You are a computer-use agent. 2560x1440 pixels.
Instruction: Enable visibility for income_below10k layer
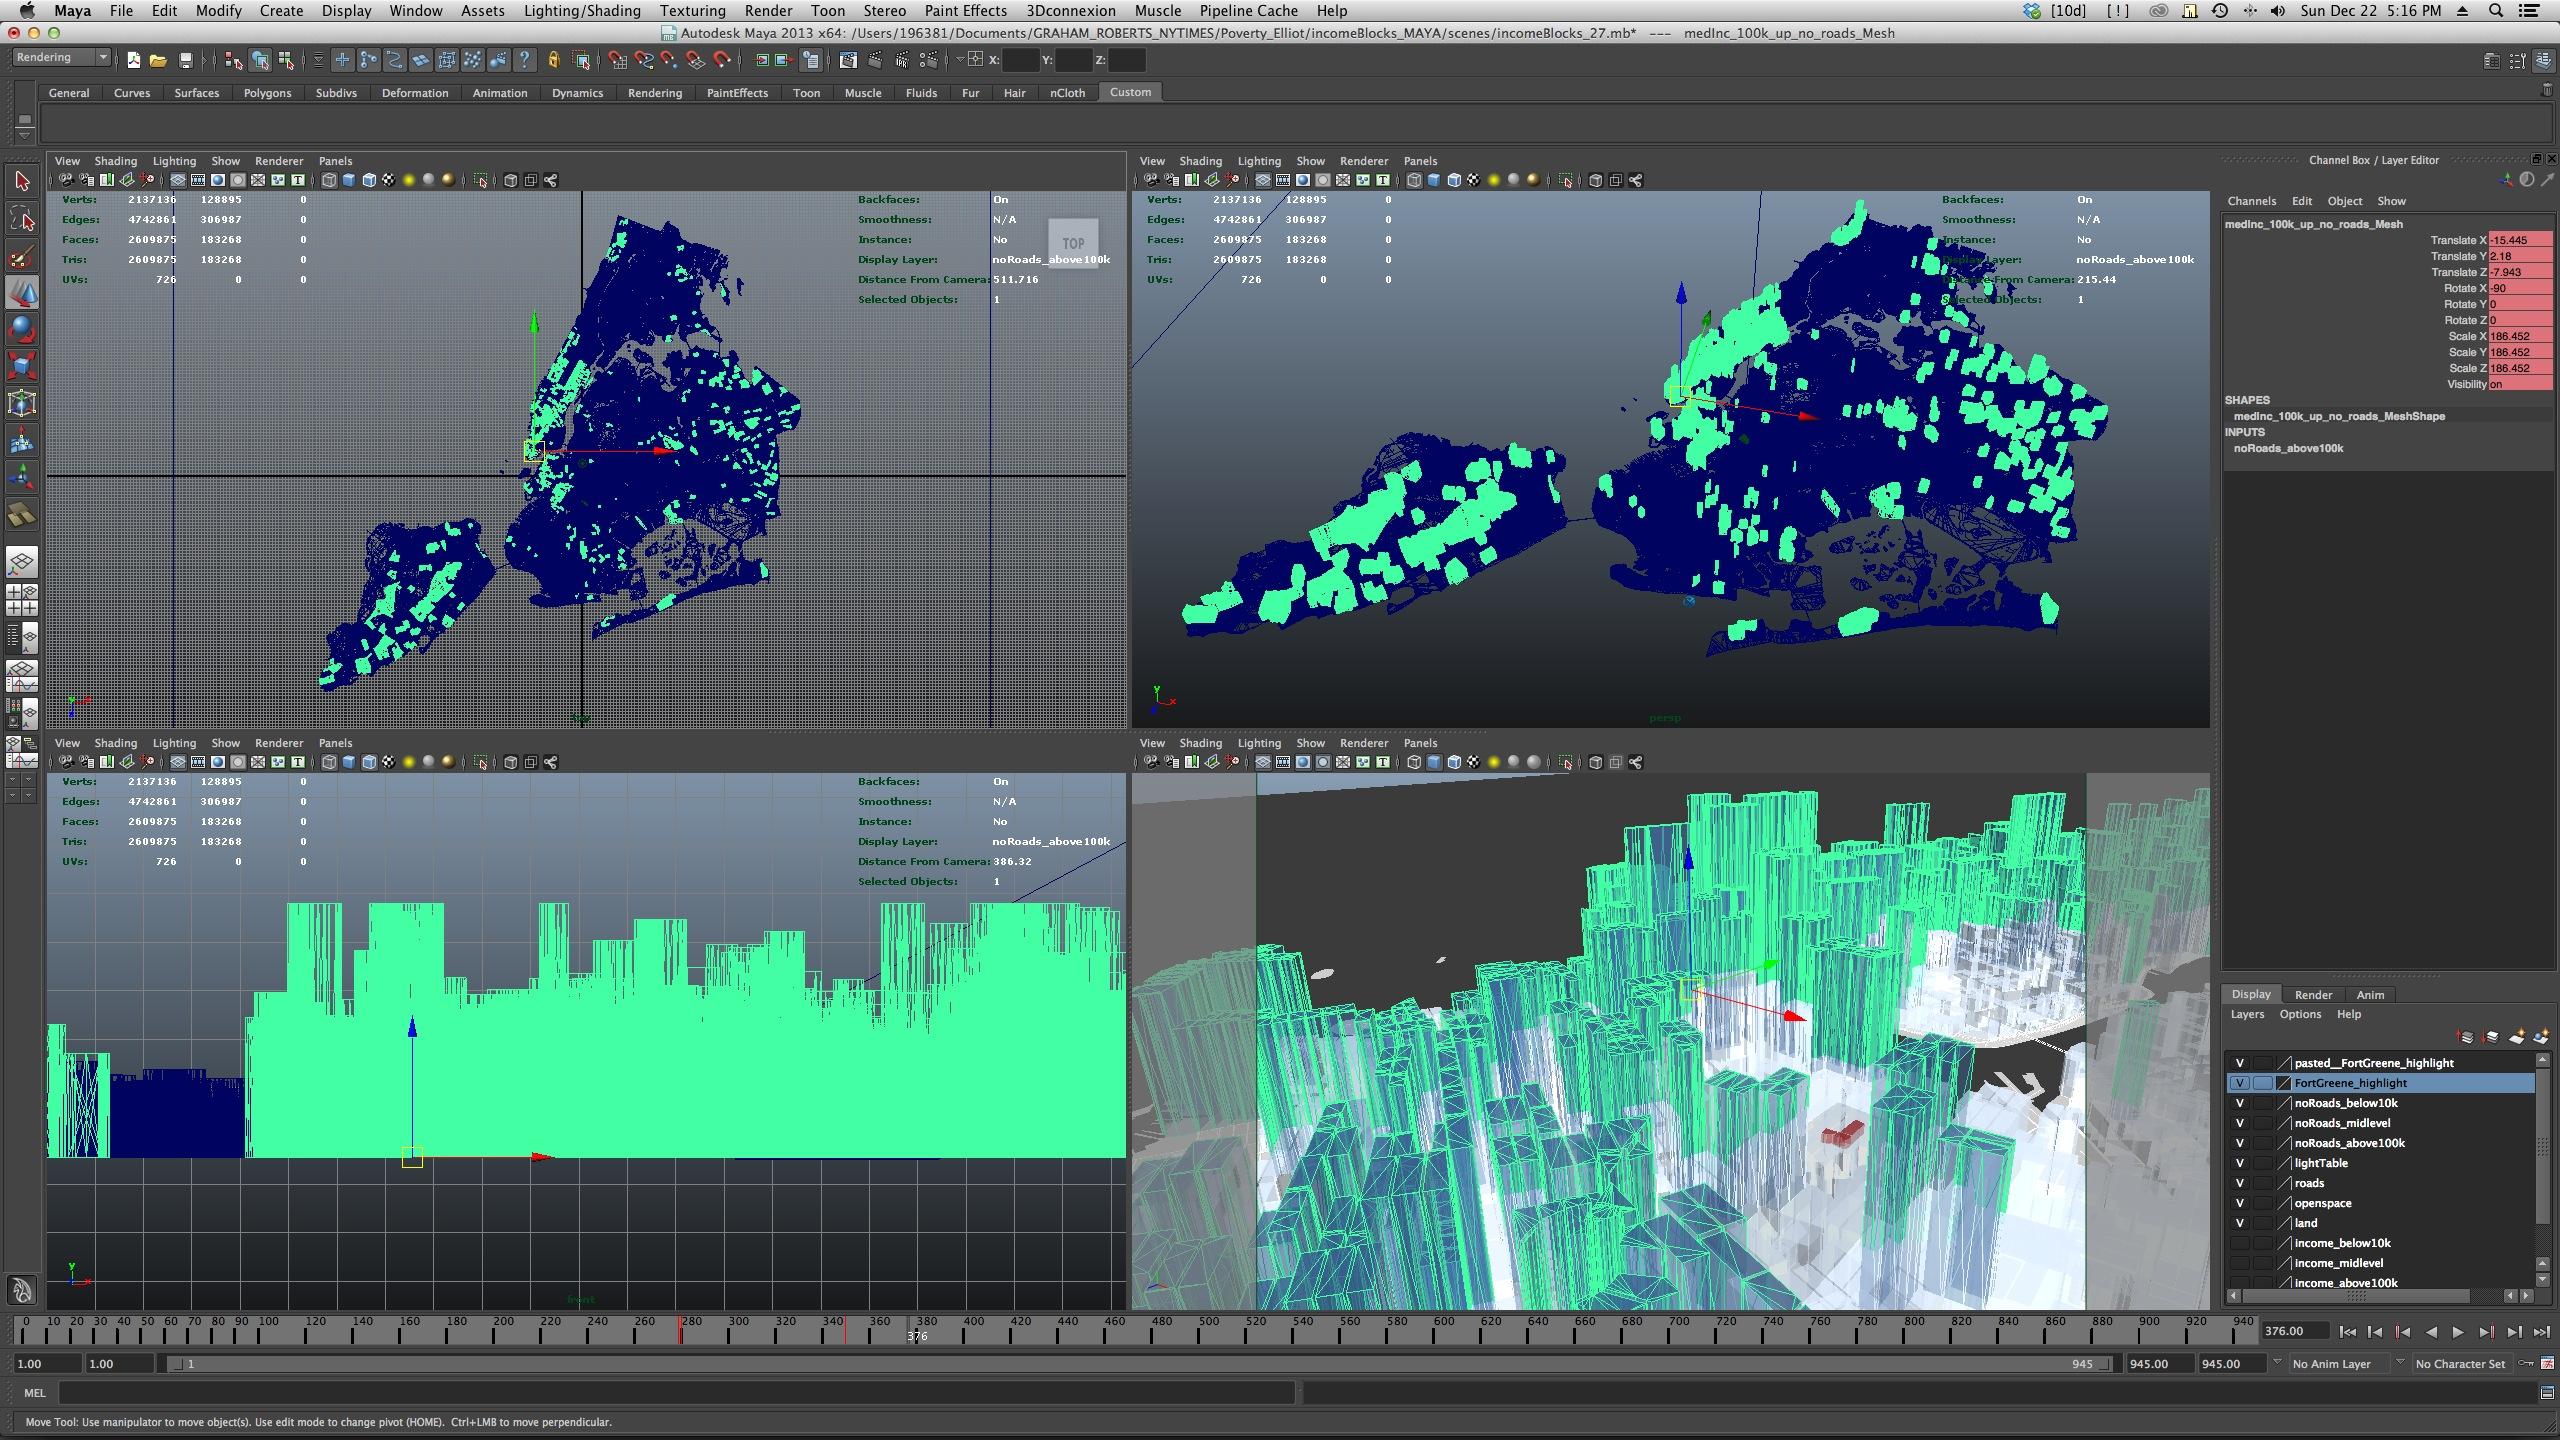tap(2240, 1243)
